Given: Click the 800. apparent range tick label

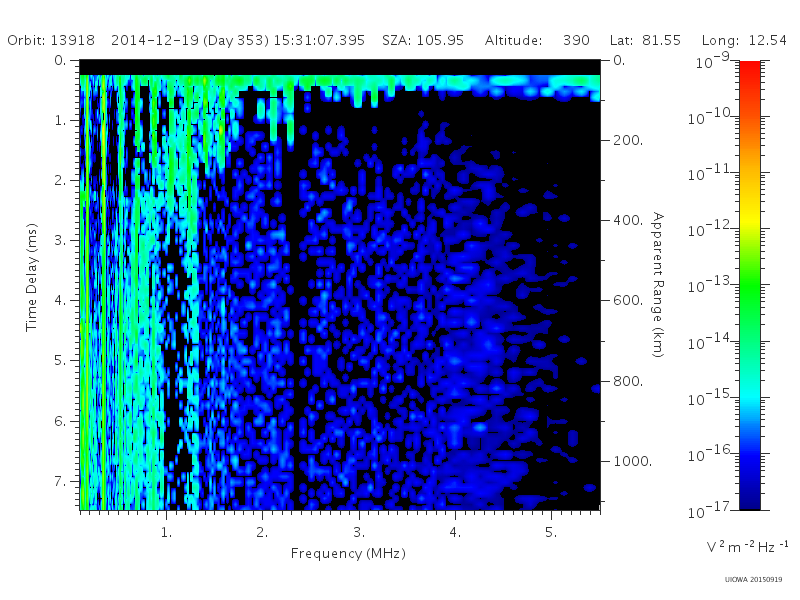Looking at the screenshot, I should (629, 381).
